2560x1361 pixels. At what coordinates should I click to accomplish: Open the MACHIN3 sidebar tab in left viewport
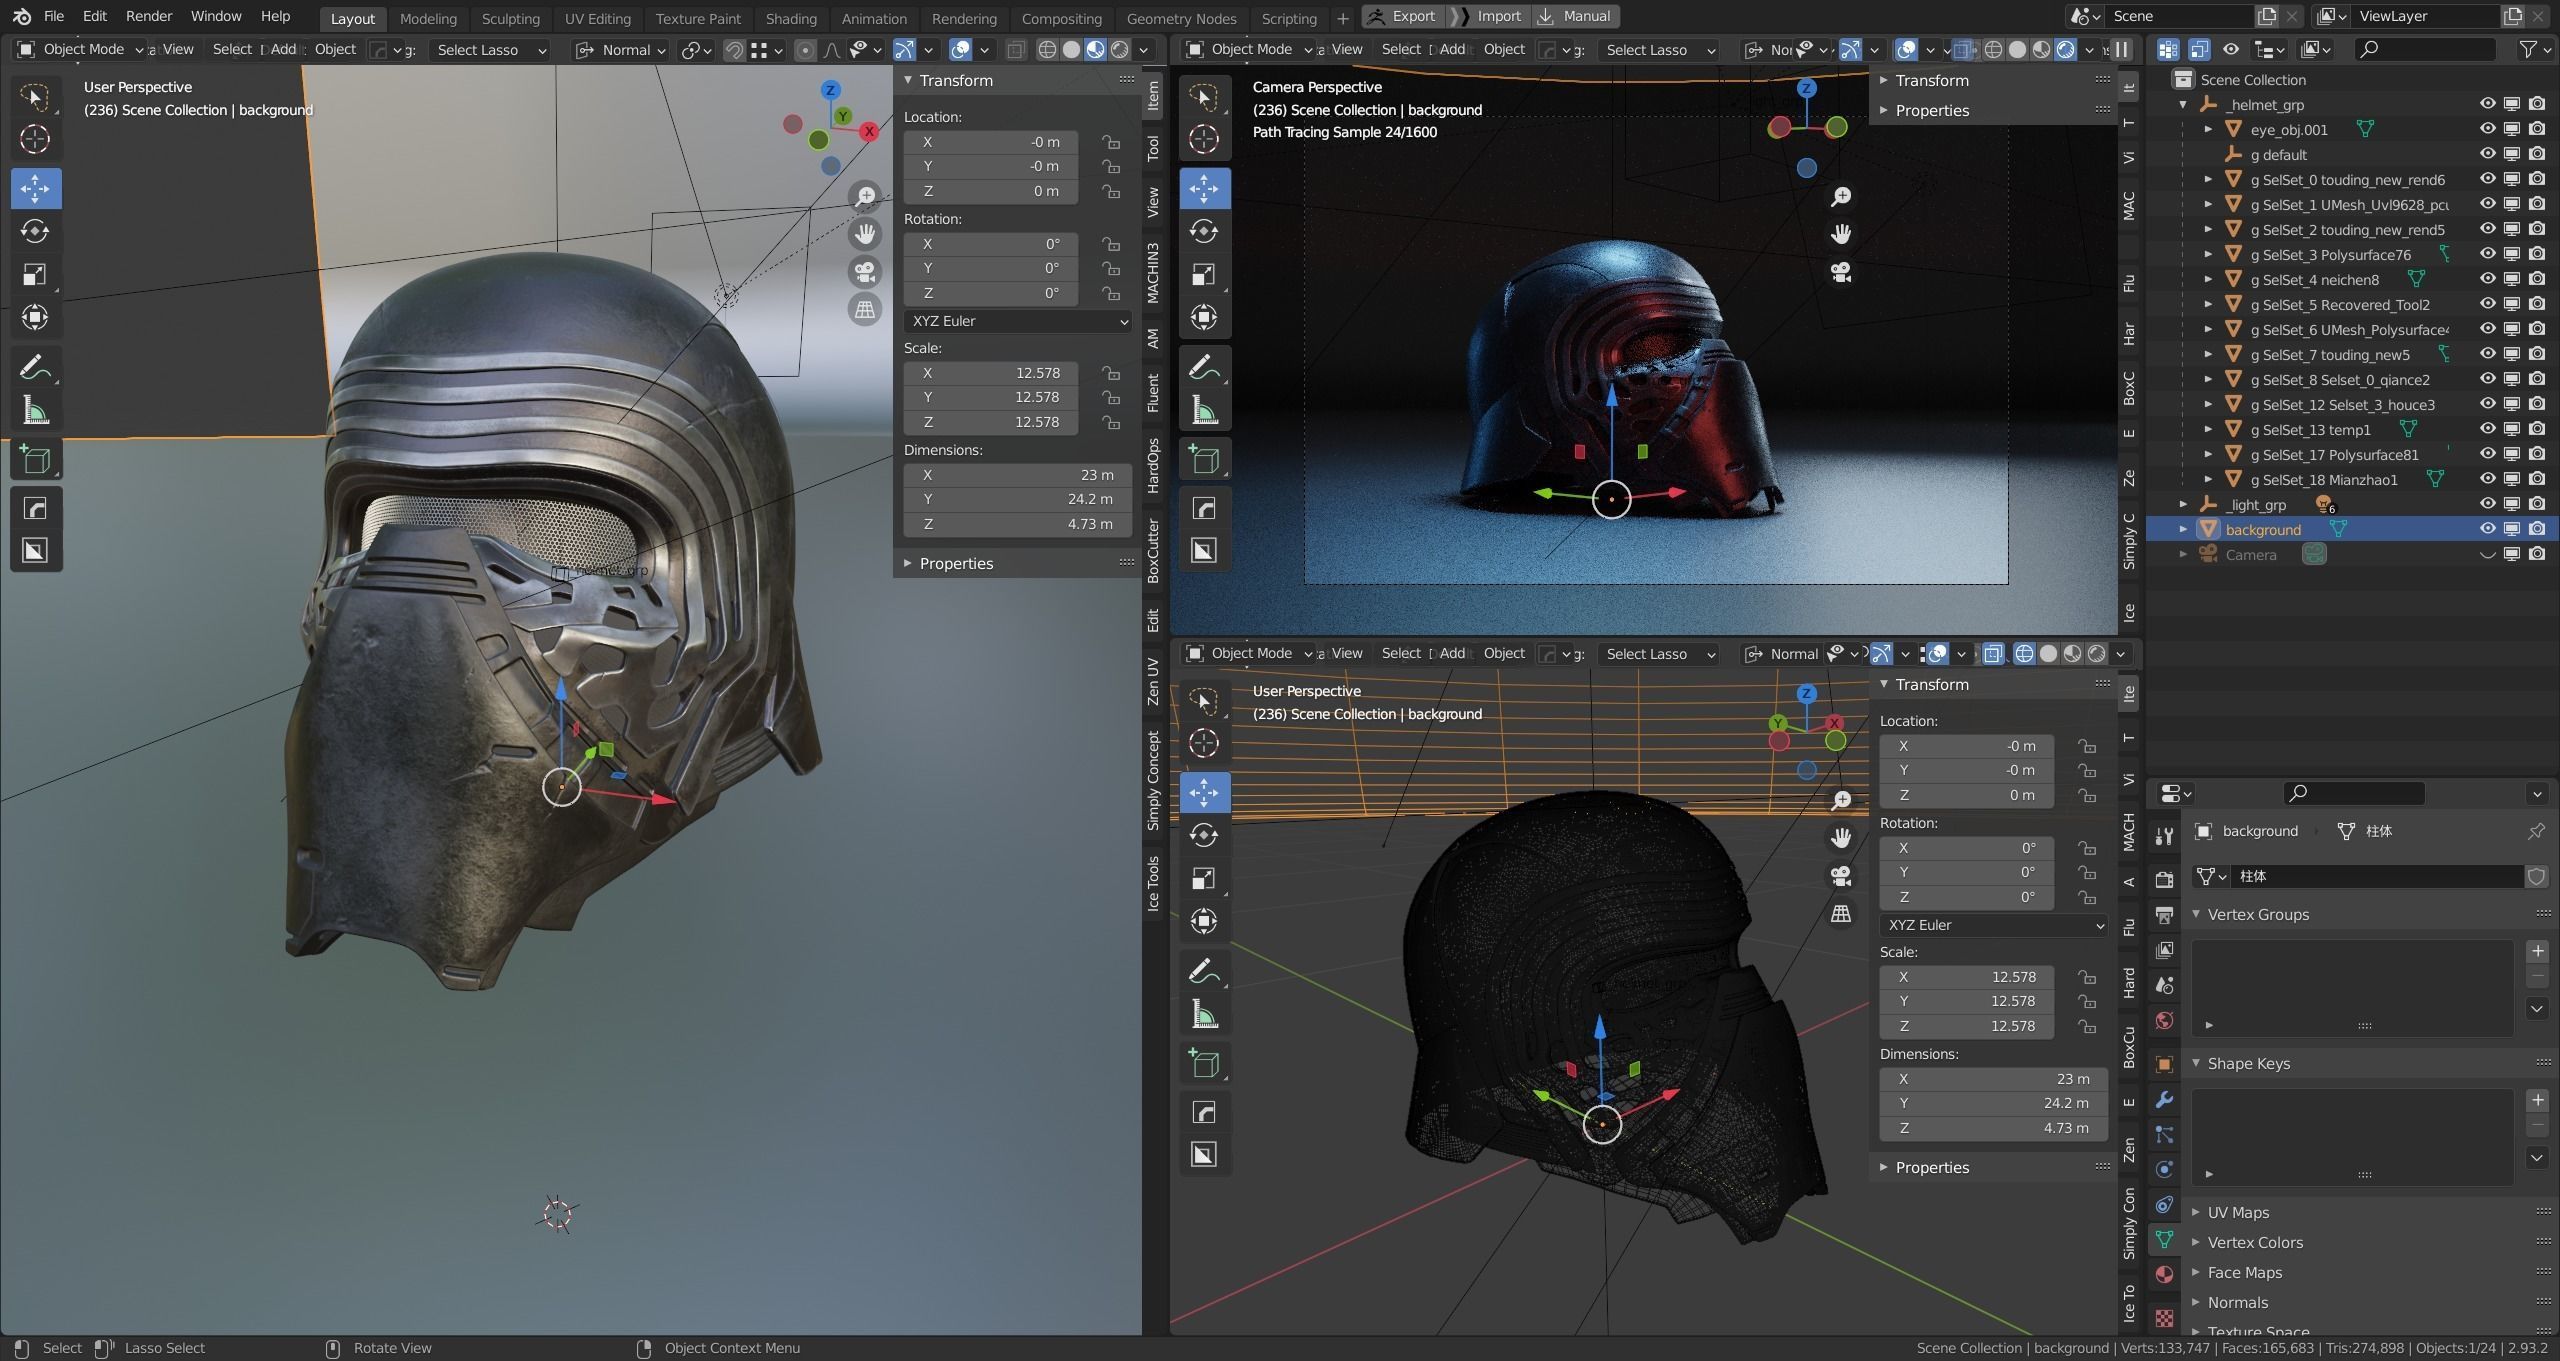coord(1153,273)
